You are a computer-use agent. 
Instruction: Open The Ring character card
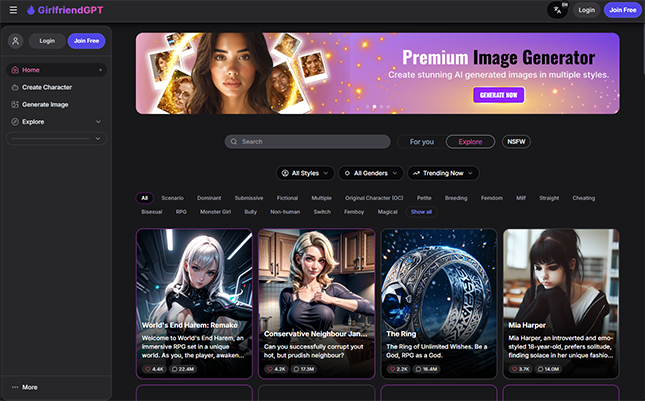point(439,304)
